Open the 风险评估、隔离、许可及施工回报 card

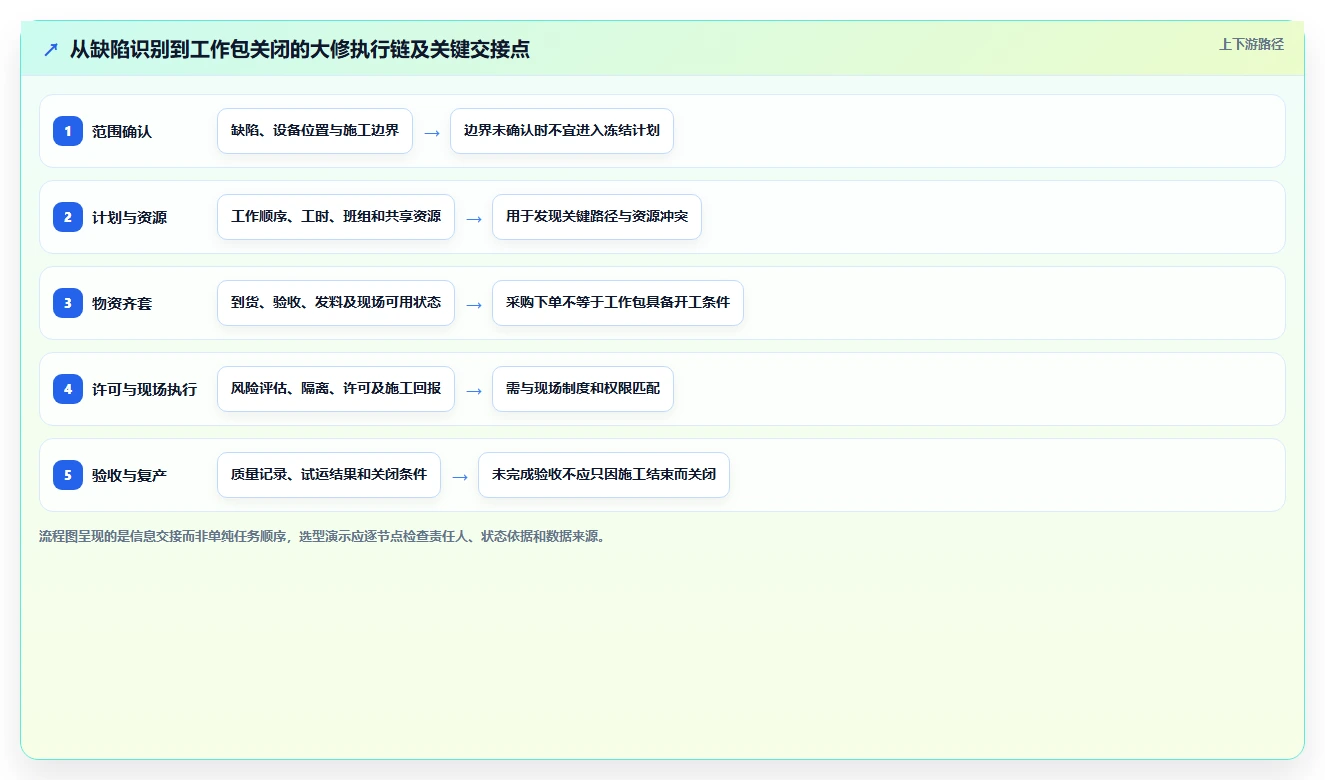click(336, 389)
